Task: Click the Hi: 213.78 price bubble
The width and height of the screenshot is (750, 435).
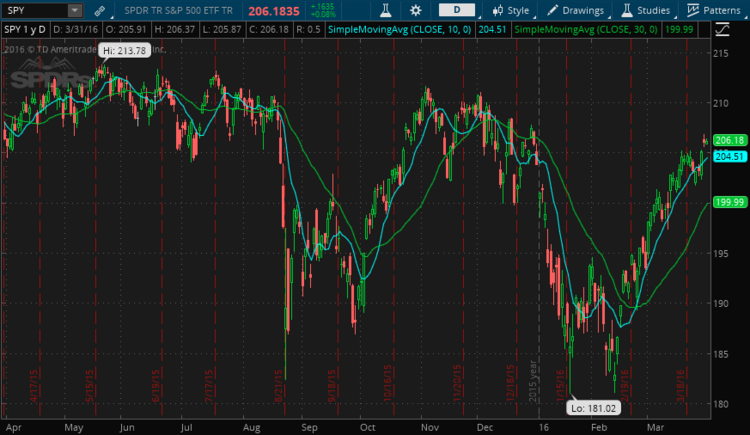Action: [126, 51]
